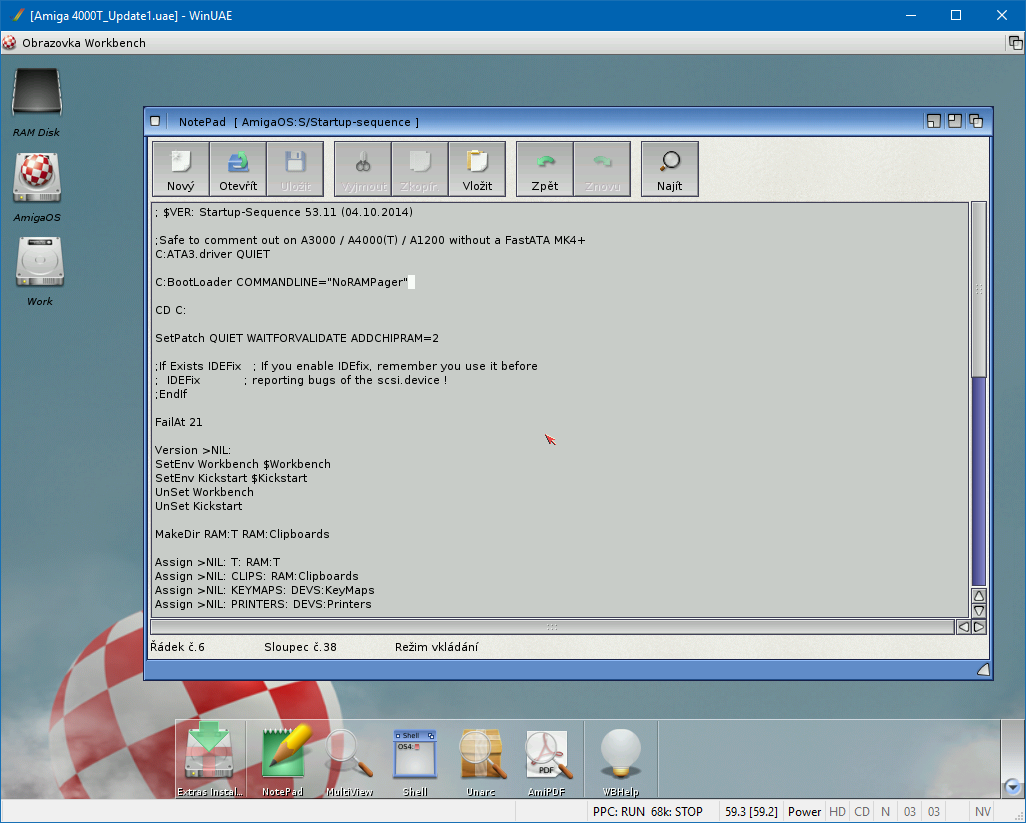The image size is (1026, 823).
Task: Select the AmigaOS drive icon
Action: [37, 180]
